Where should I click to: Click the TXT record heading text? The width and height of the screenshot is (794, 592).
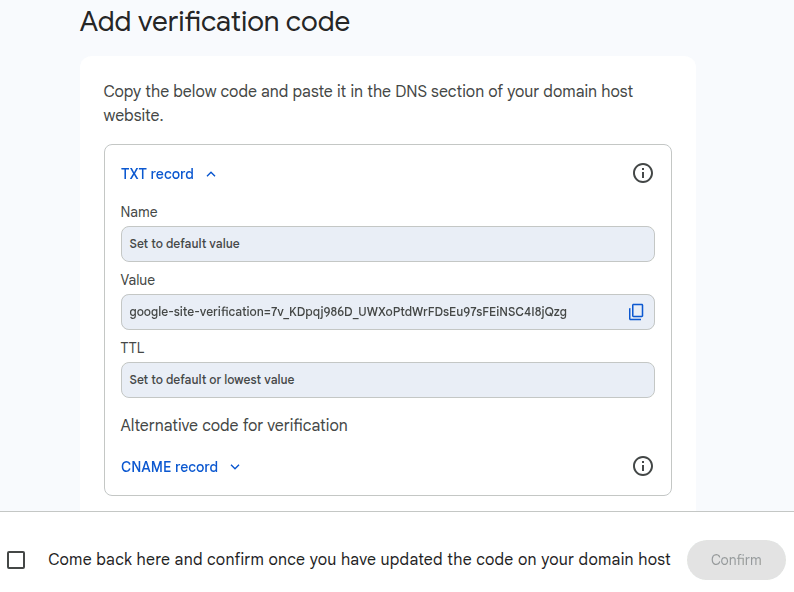point(157,174)
